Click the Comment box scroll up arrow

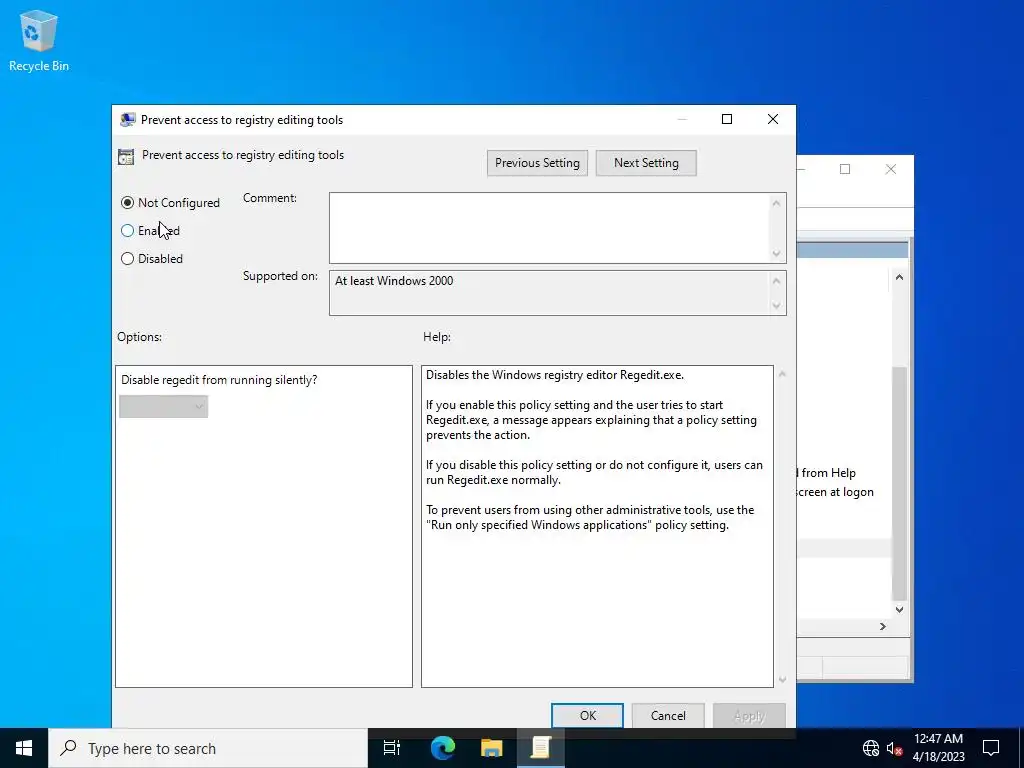tap(776, 203)
